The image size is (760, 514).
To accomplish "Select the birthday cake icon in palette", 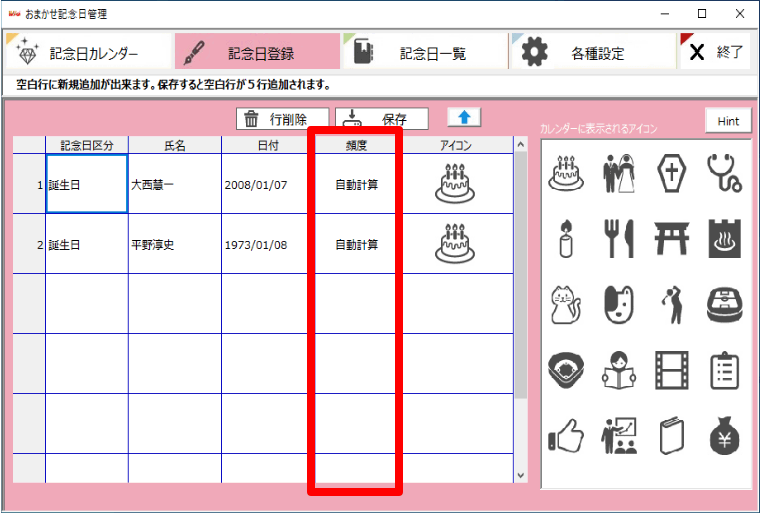I will point(566,173).
